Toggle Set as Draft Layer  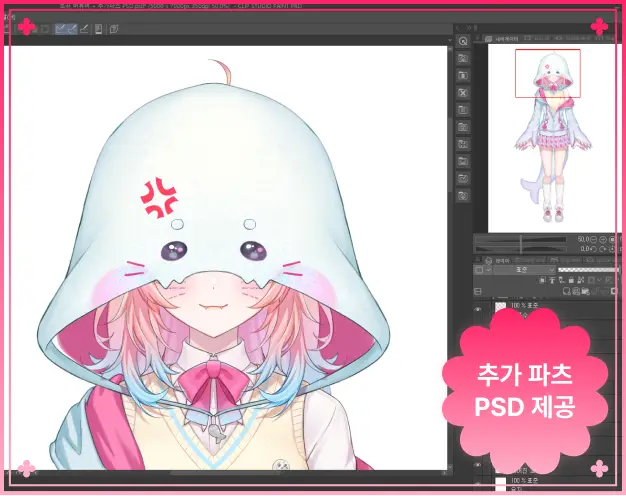tap(562, 280)
